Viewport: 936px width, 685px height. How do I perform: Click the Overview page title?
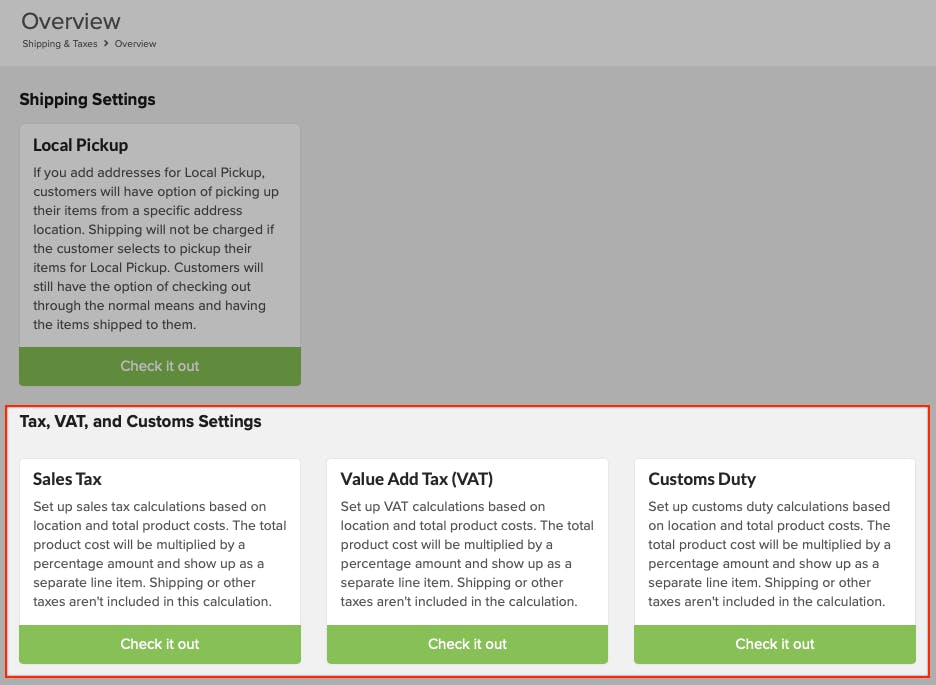click(71, 21)
